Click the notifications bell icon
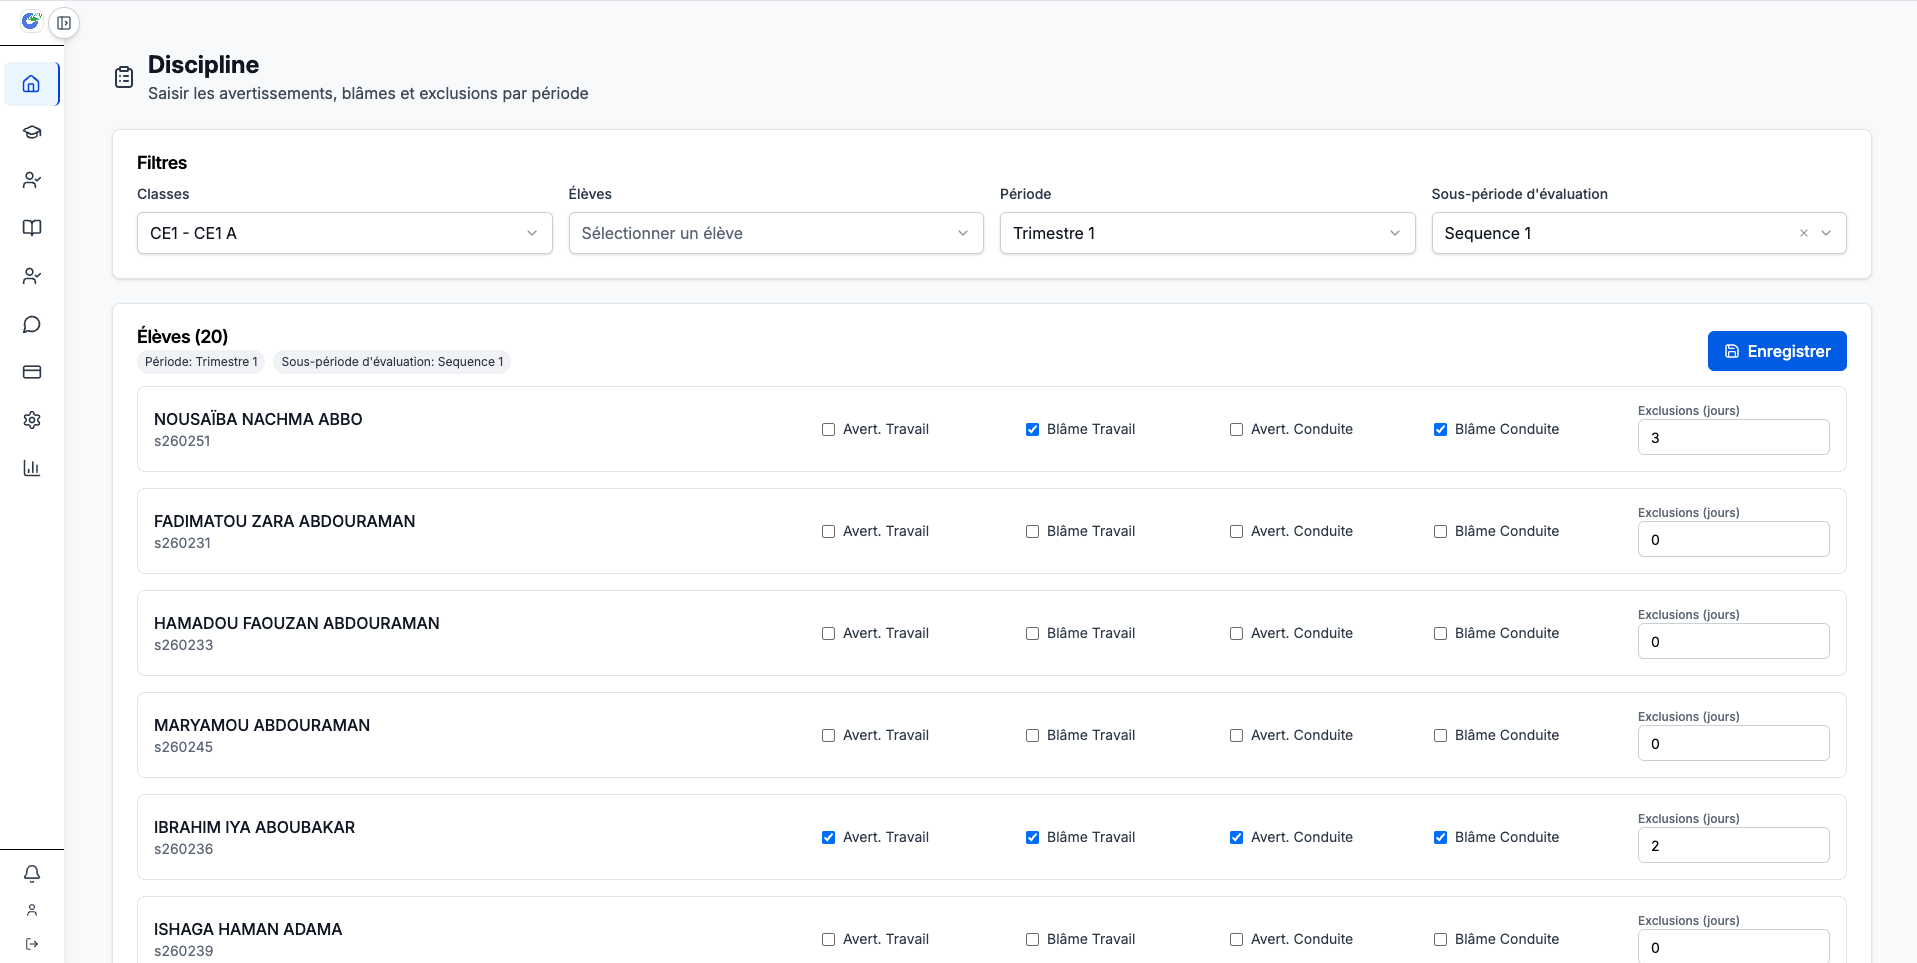This screenshot has height=963, width=1917. pyautogui.click(x=32, y=874)
